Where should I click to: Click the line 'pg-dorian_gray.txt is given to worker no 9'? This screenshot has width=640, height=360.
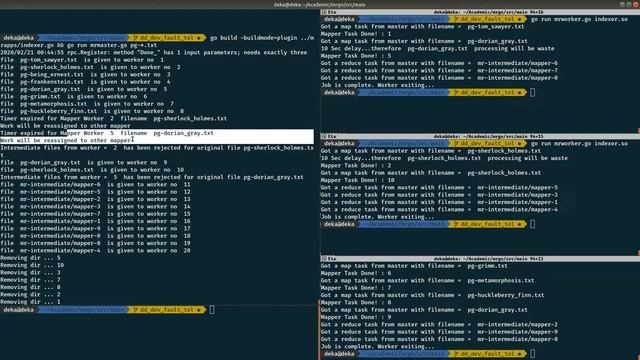click(x=84, y=162)
